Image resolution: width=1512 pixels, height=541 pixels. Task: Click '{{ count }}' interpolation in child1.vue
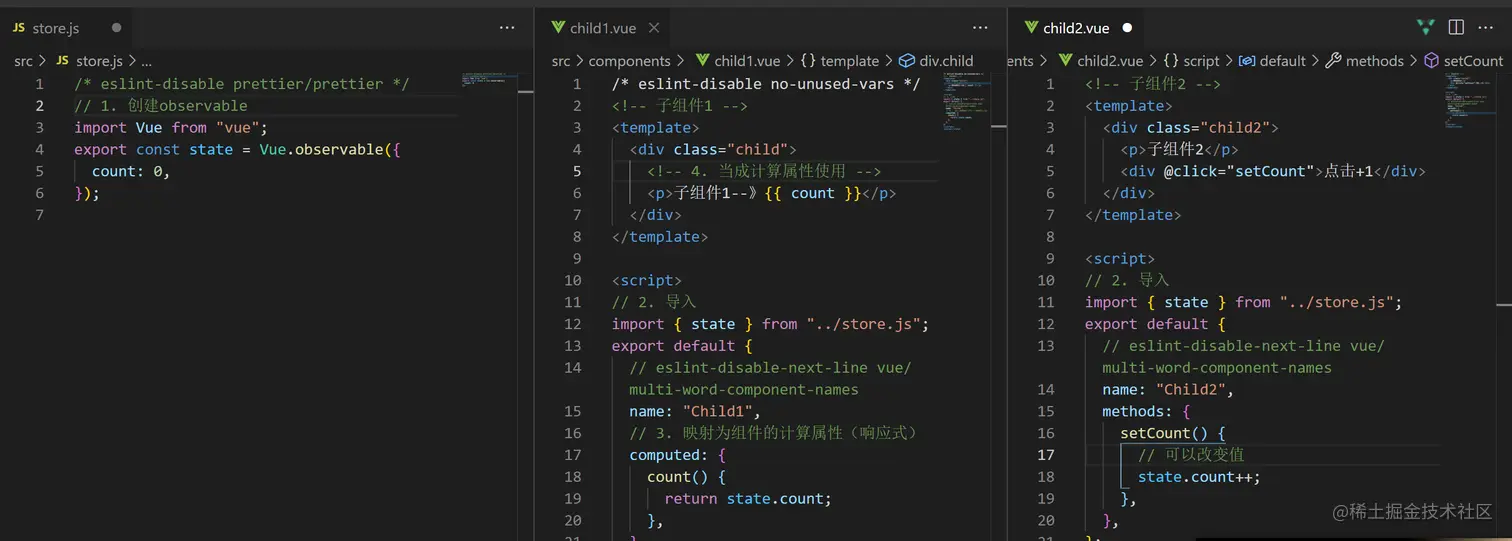(812, 193)
